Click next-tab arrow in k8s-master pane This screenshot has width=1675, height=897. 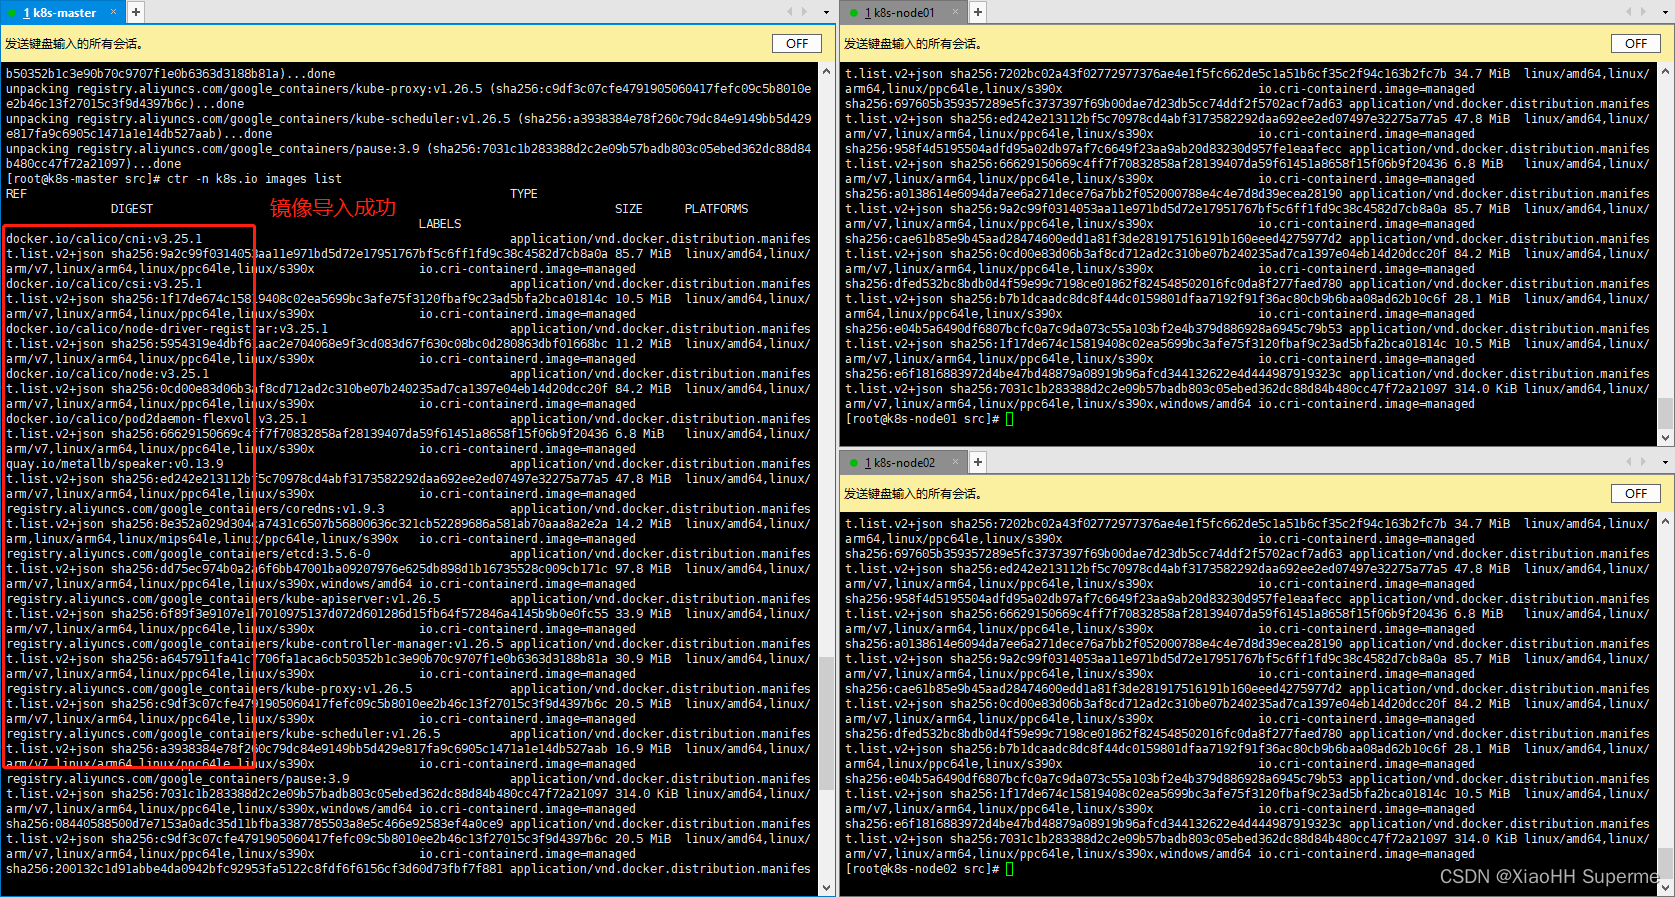click(804, 12)
